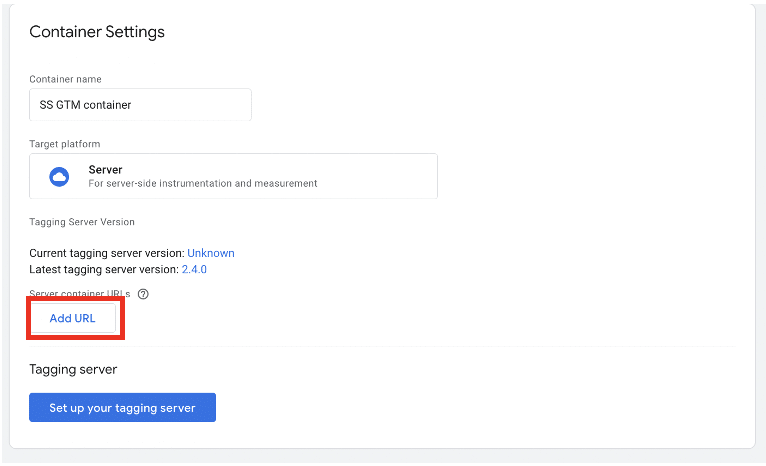Click the server-side instrumentation description text
Image resolution: width=766 pixels, height=466 pixels.
click(x=203, y=183)
